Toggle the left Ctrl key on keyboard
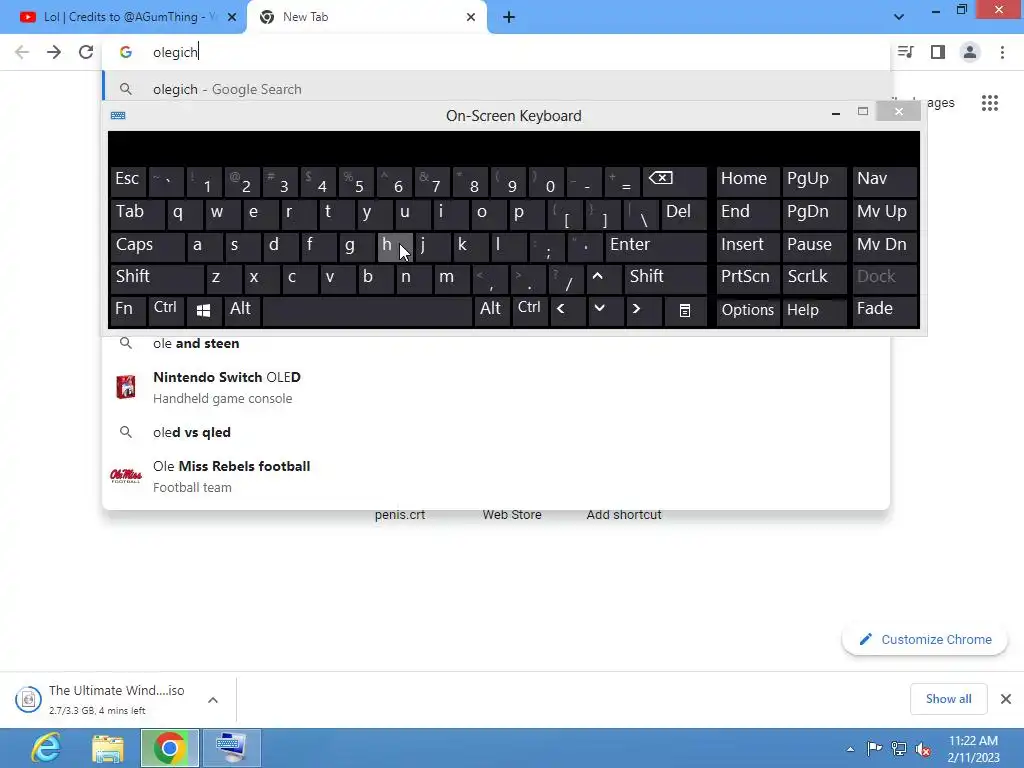 (x=166, y=310)
